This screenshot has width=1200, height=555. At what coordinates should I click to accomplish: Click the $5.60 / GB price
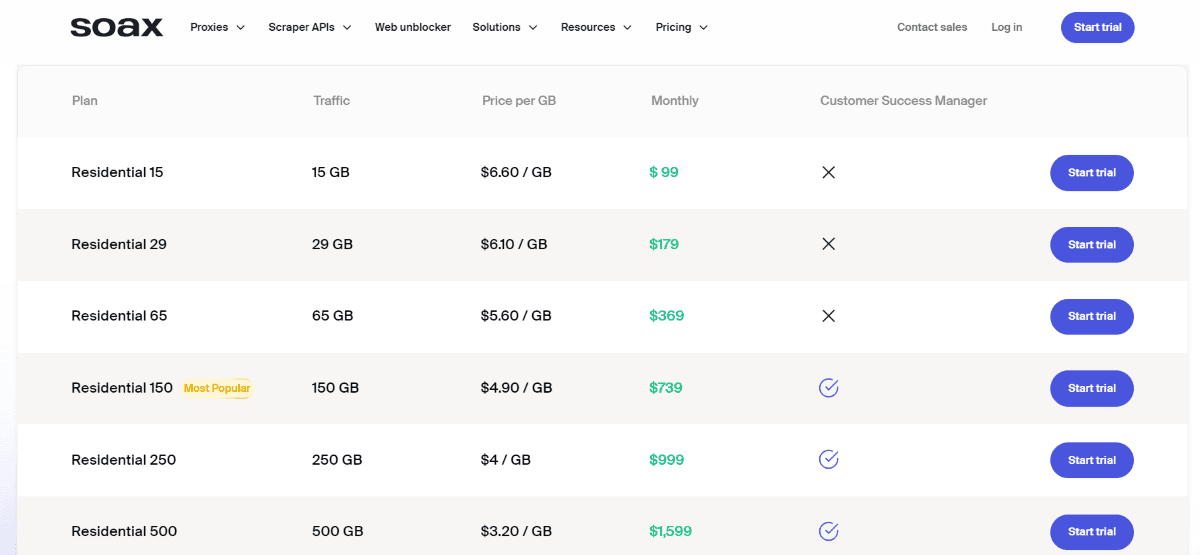point(516,316)
